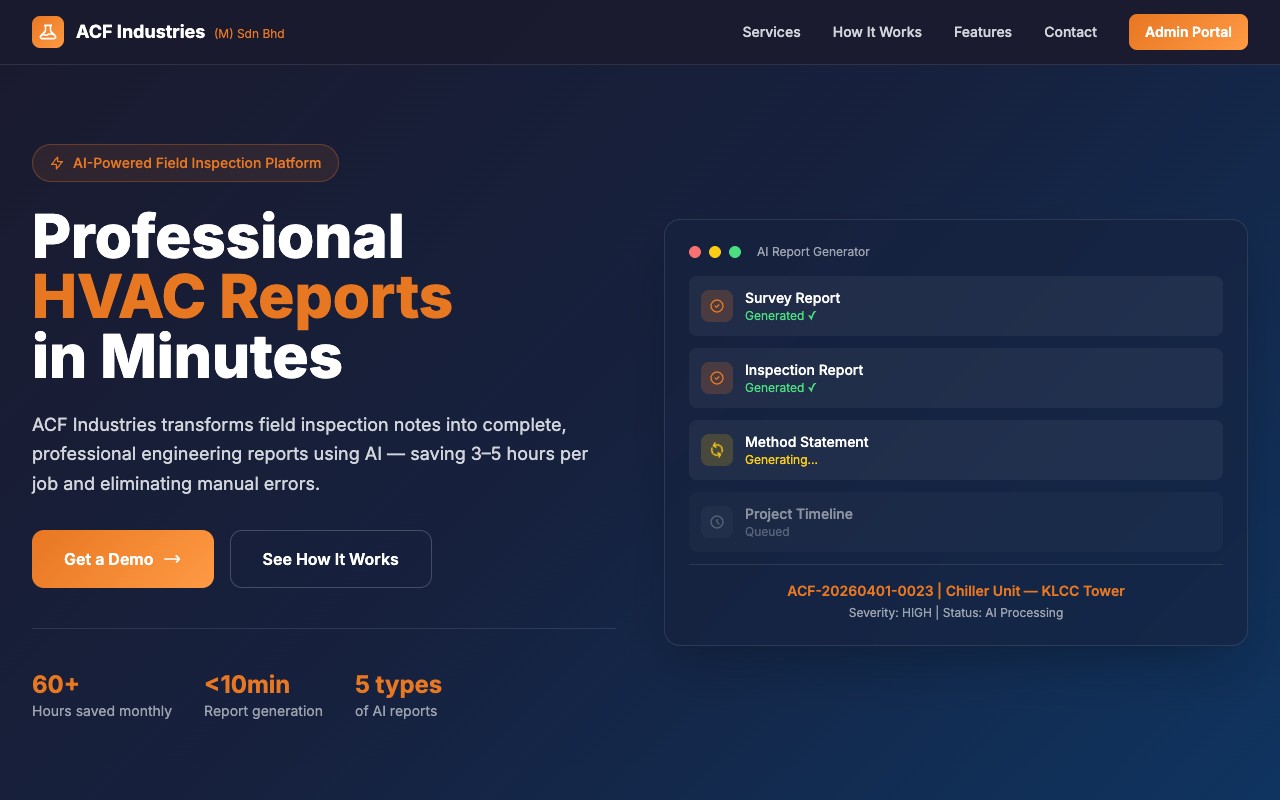Click 'Generated ✓' under Inspection Report
Viewport: 1280px width, 800px height.
(781, 388)
